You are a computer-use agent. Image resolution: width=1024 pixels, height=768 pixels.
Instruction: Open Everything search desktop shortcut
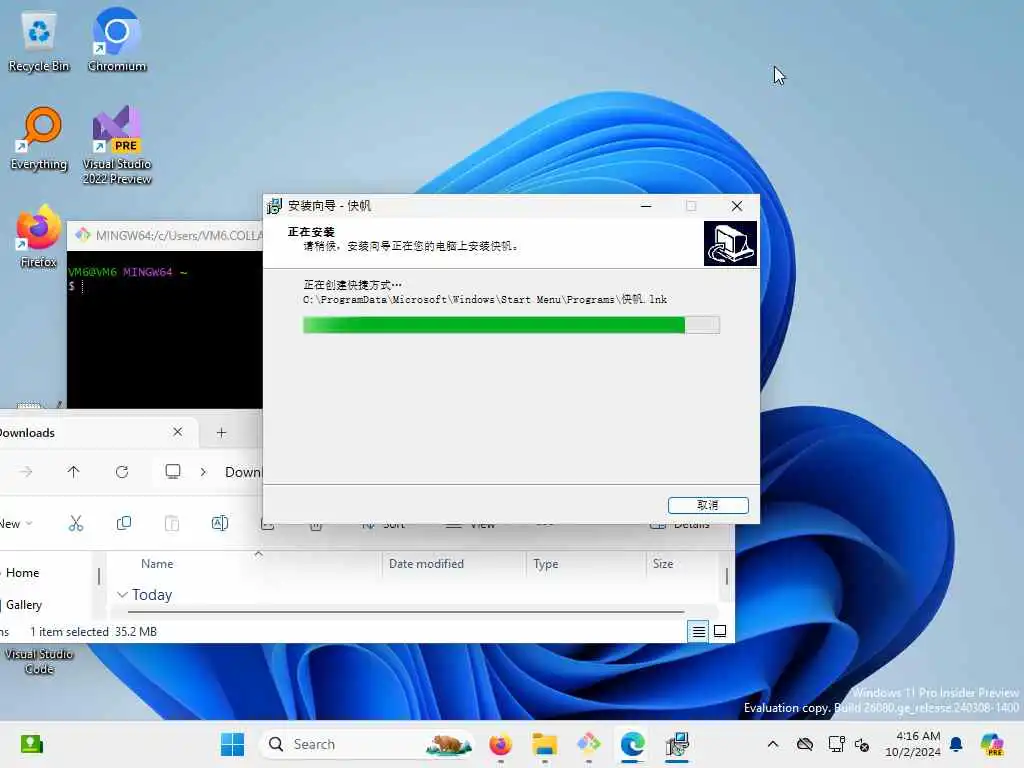[39, 139]
